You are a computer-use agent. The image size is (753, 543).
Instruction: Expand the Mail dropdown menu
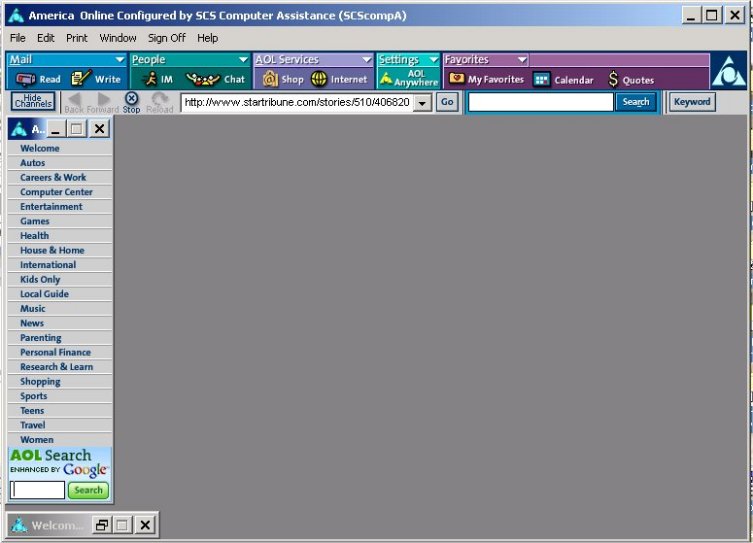click(120, 60)
